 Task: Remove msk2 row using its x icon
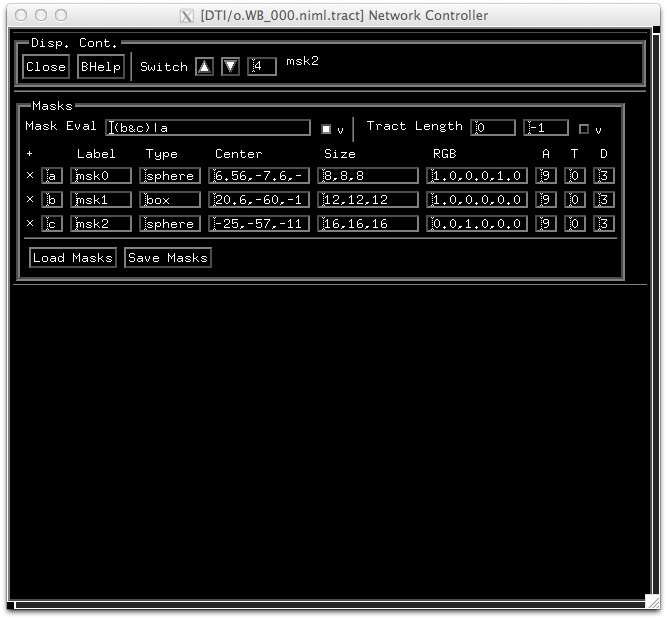tap(29, 223)
